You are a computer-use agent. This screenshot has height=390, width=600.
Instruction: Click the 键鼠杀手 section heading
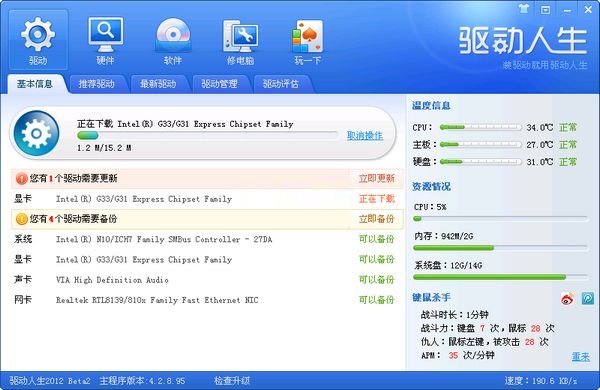[x=431, y=297]
